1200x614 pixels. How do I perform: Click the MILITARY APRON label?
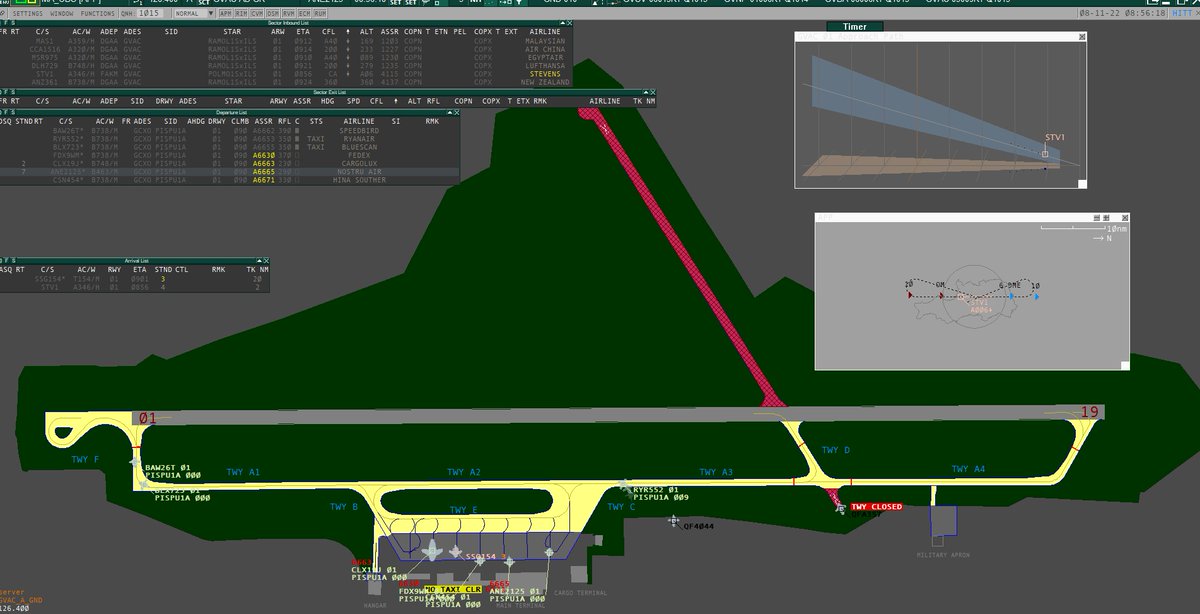coord(944,555)
